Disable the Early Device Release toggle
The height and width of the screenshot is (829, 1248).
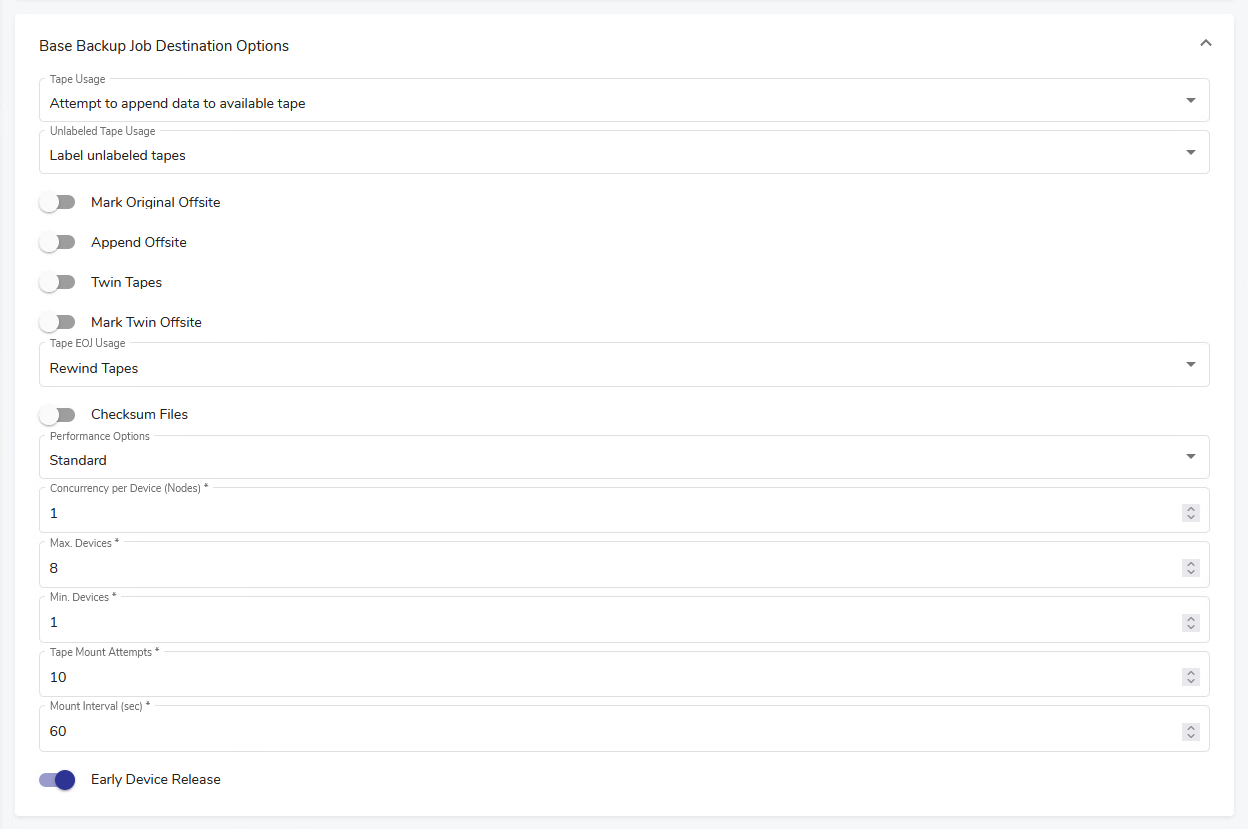58,779
